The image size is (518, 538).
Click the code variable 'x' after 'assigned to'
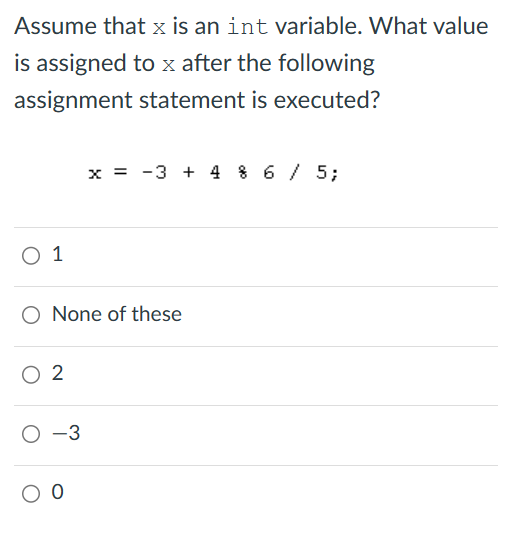tap(168, 65)
